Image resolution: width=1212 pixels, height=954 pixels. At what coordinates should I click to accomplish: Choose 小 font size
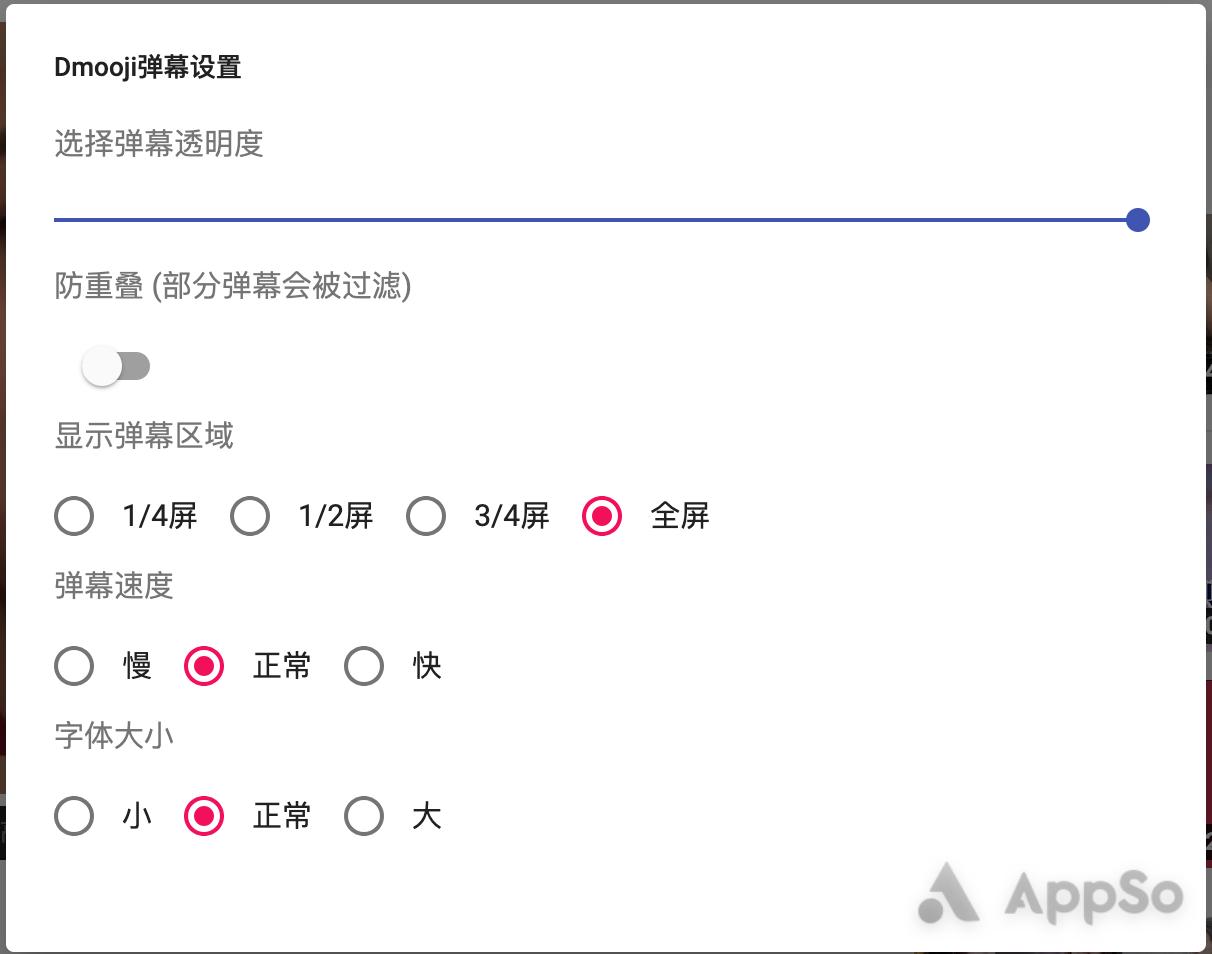[73, 816]
